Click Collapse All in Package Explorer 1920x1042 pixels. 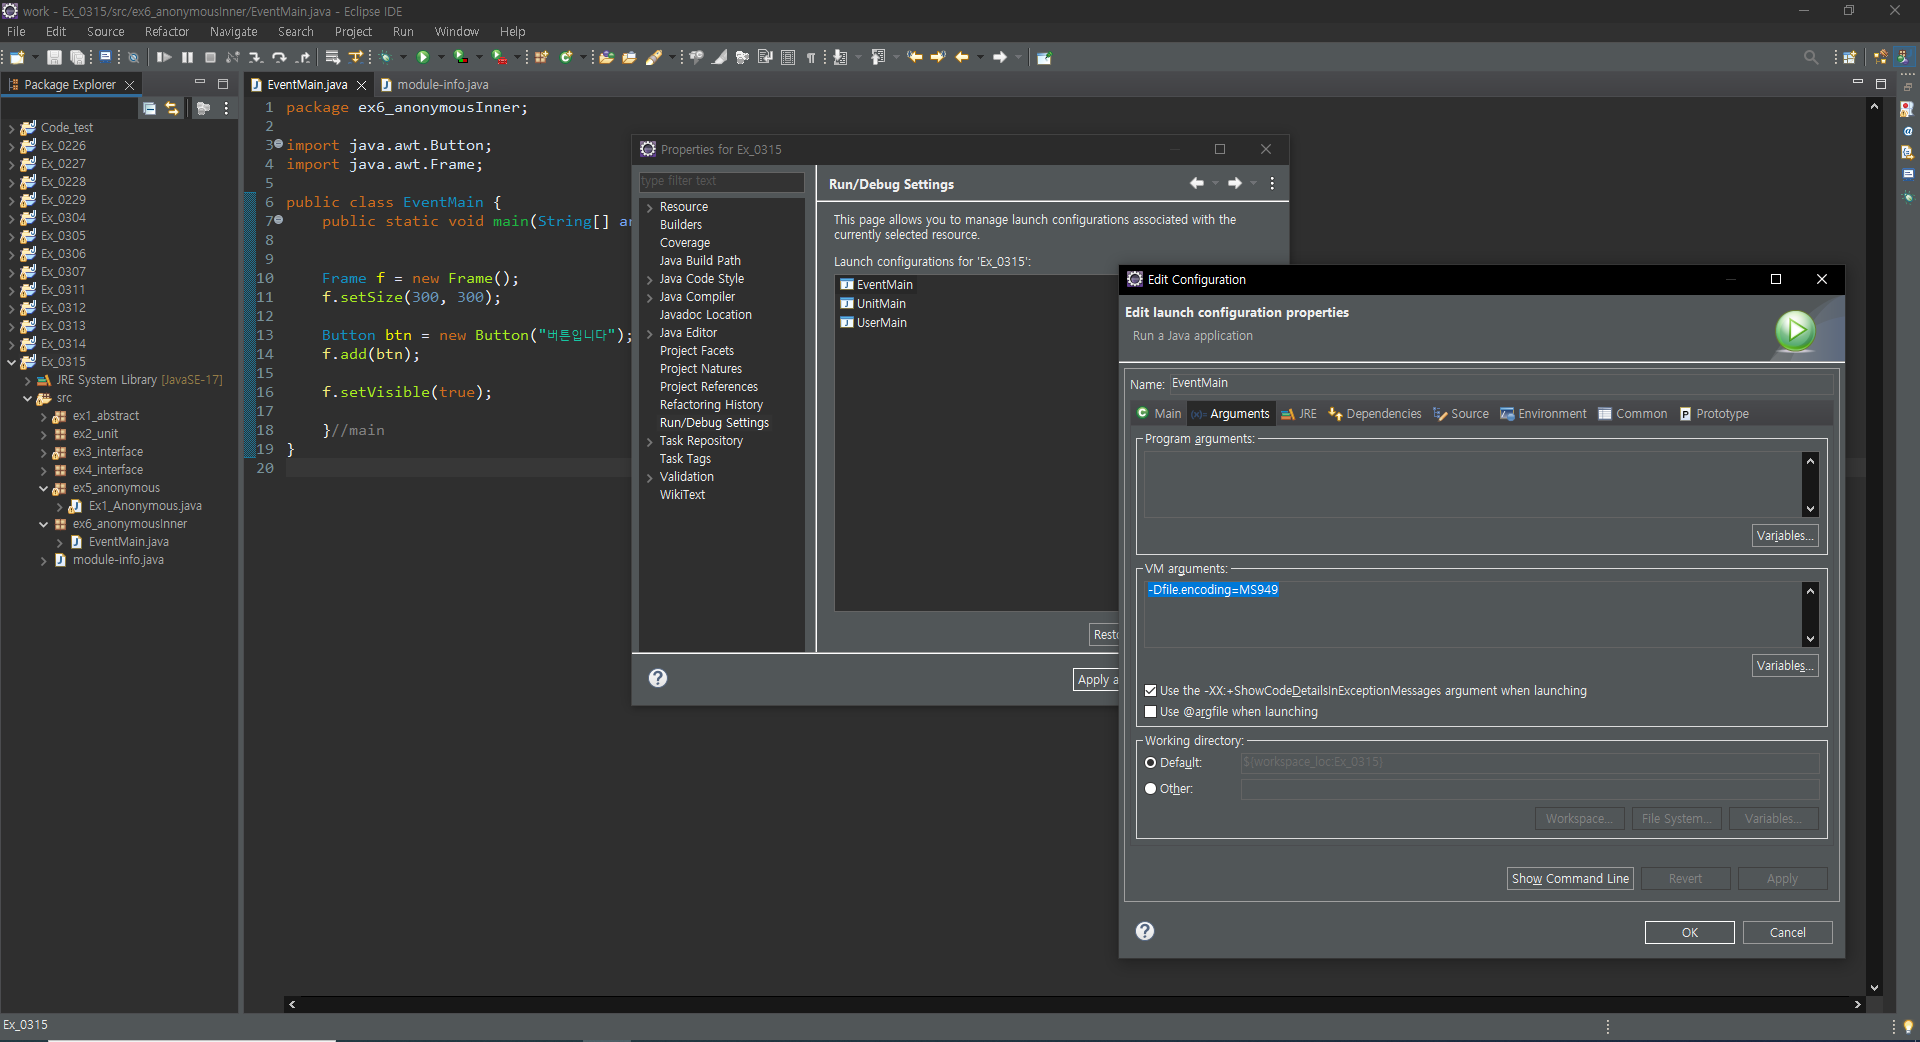pos(149,108)
